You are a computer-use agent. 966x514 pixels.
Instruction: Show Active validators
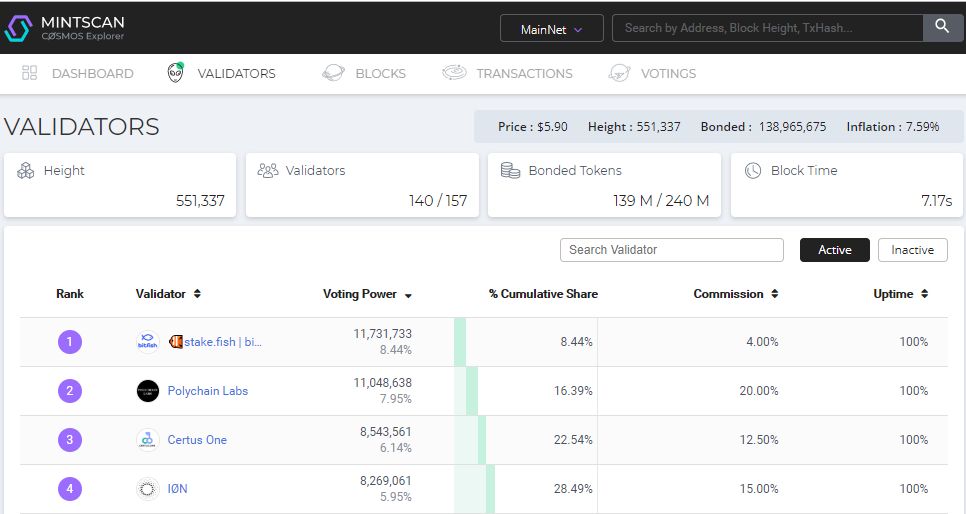[x=835, y=250]
